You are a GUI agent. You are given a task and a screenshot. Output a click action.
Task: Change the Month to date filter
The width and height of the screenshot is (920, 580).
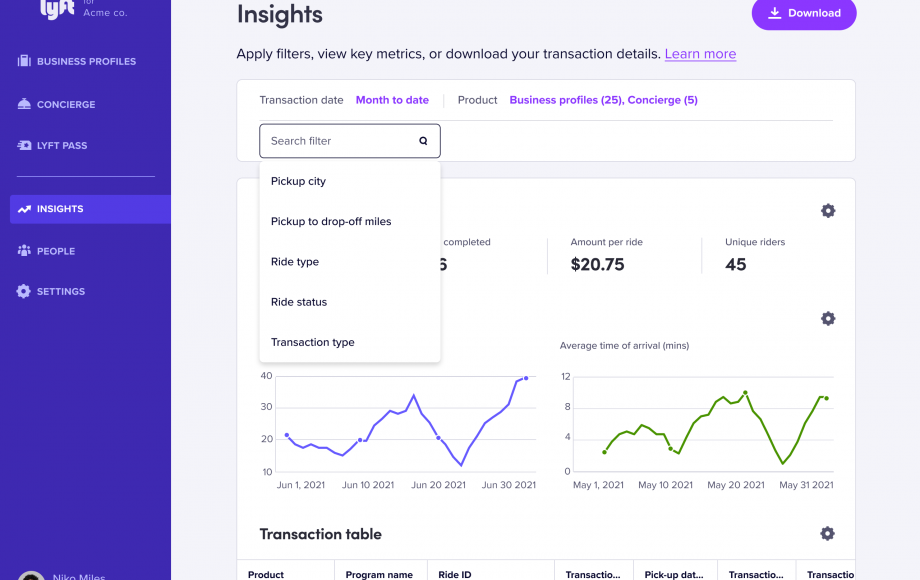point(392,100)
